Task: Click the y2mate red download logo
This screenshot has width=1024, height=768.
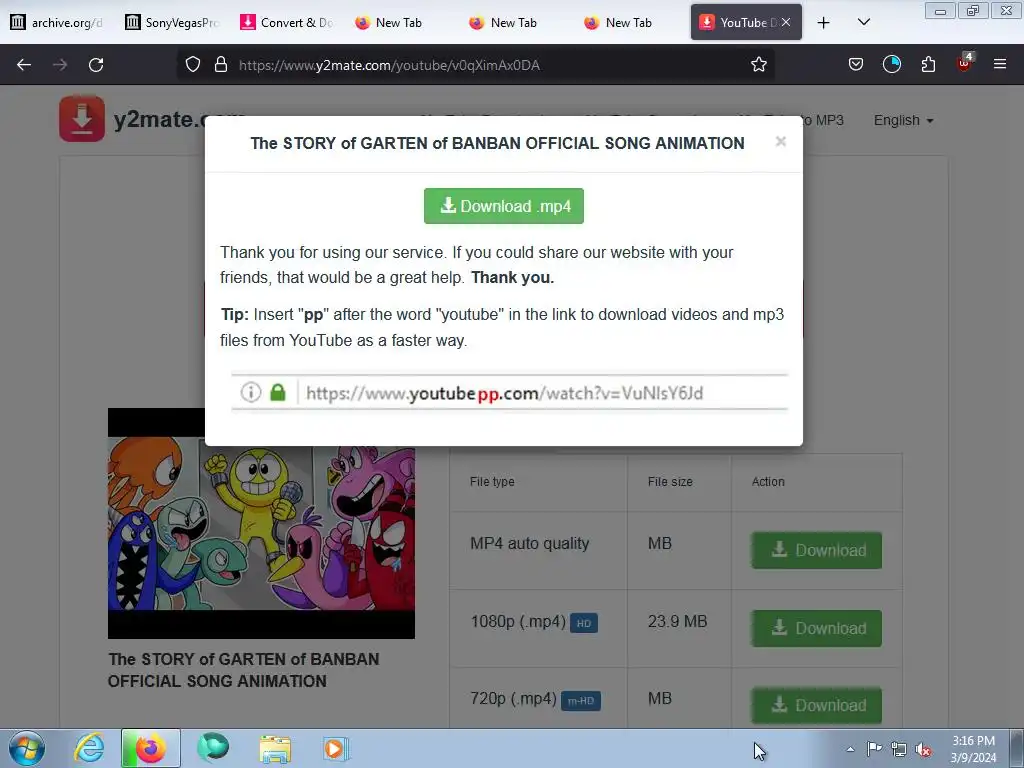Action: tap(82, 119)
